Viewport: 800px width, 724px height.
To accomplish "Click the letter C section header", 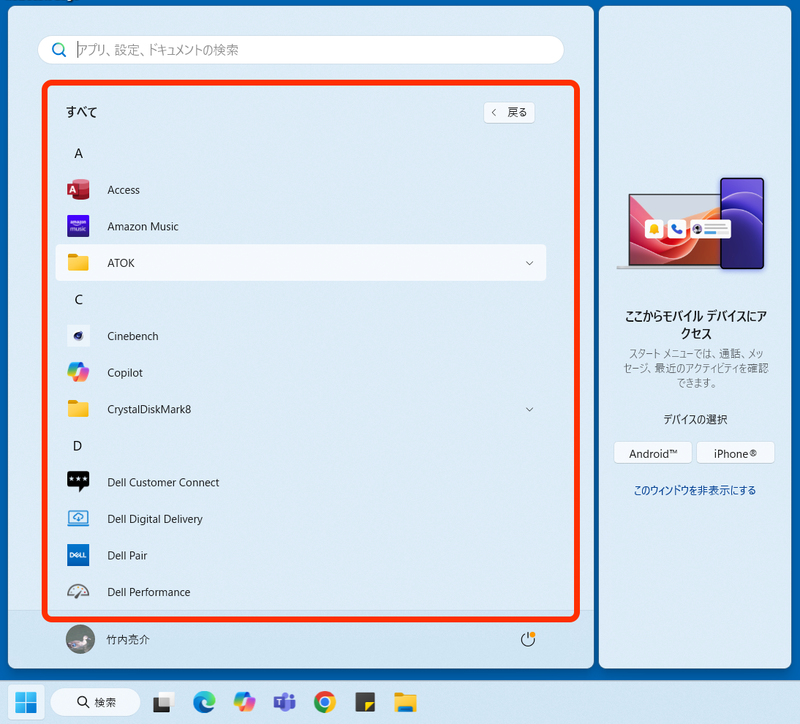I will click(x=79, y=299).
